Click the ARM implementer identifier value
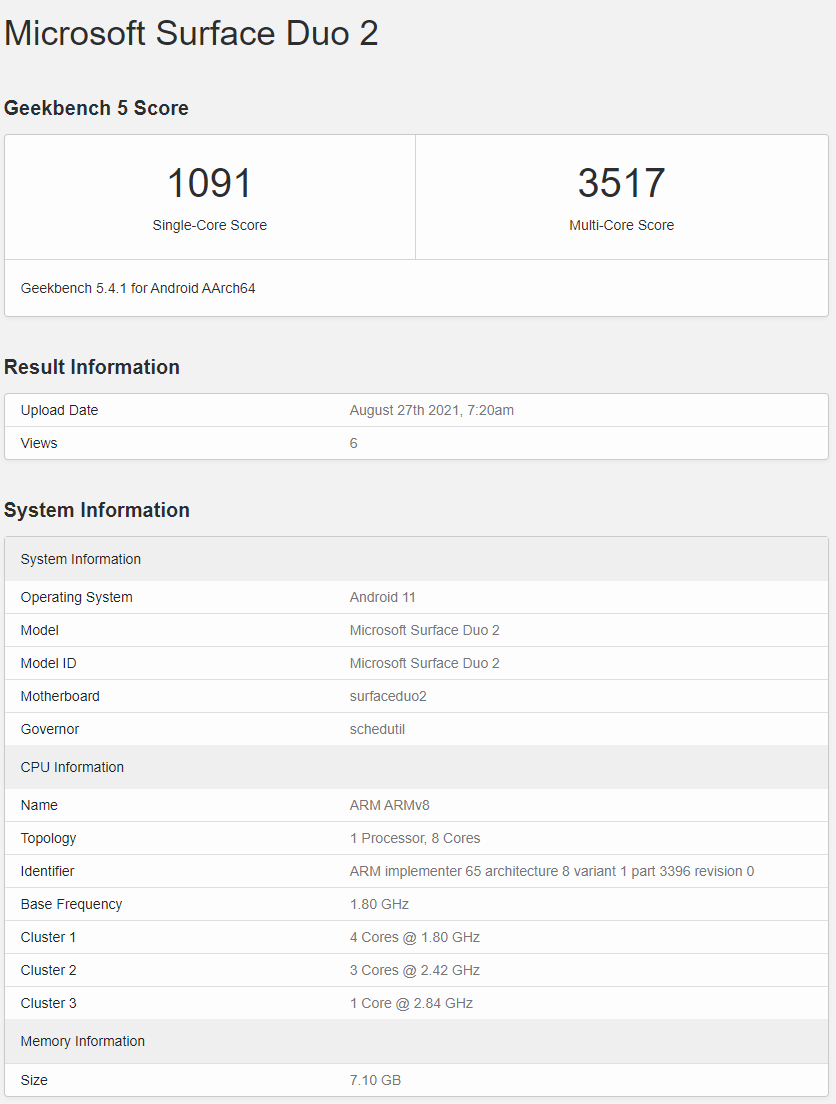The height and width of the screenshot is (1104, 836). pos(551,871)
